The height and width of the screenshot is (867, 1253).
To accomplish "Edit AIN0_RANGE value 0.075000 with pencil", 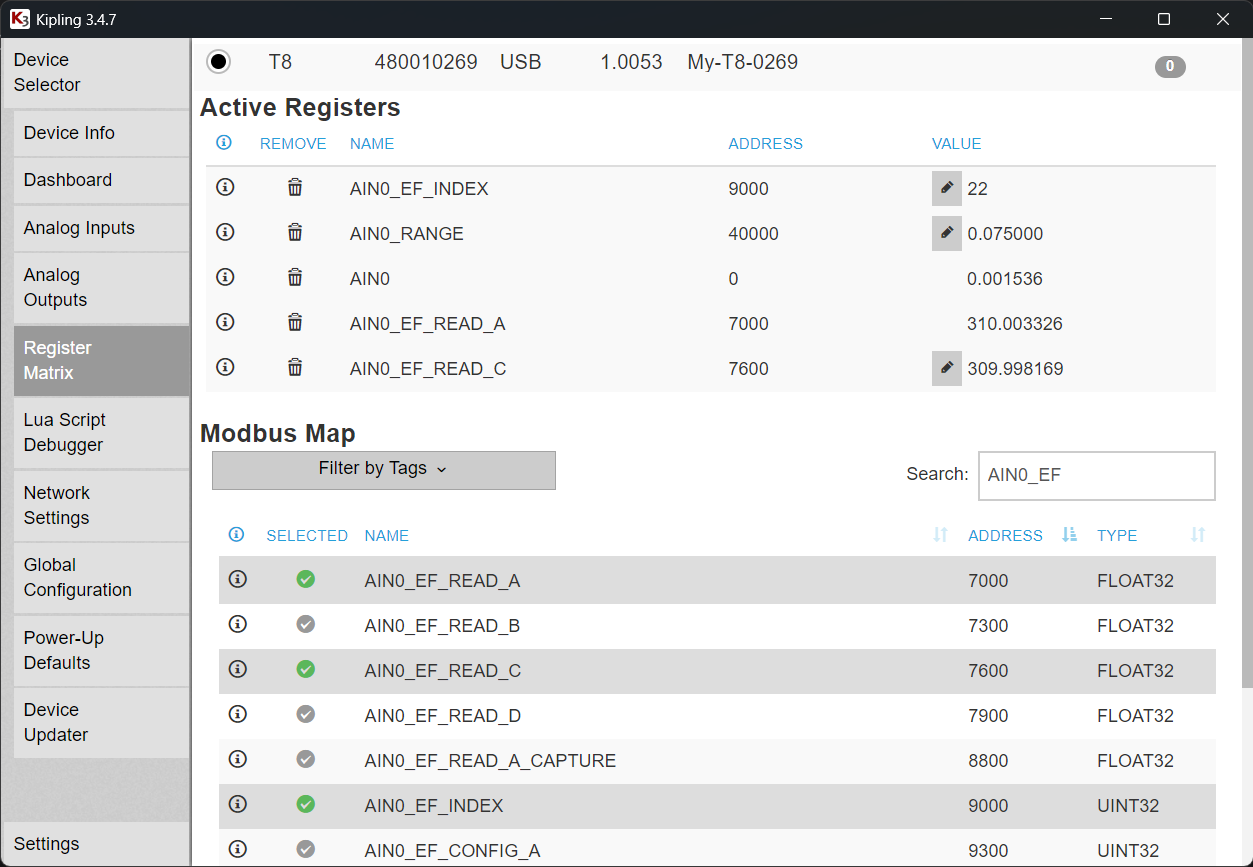I will coord(947,233).
